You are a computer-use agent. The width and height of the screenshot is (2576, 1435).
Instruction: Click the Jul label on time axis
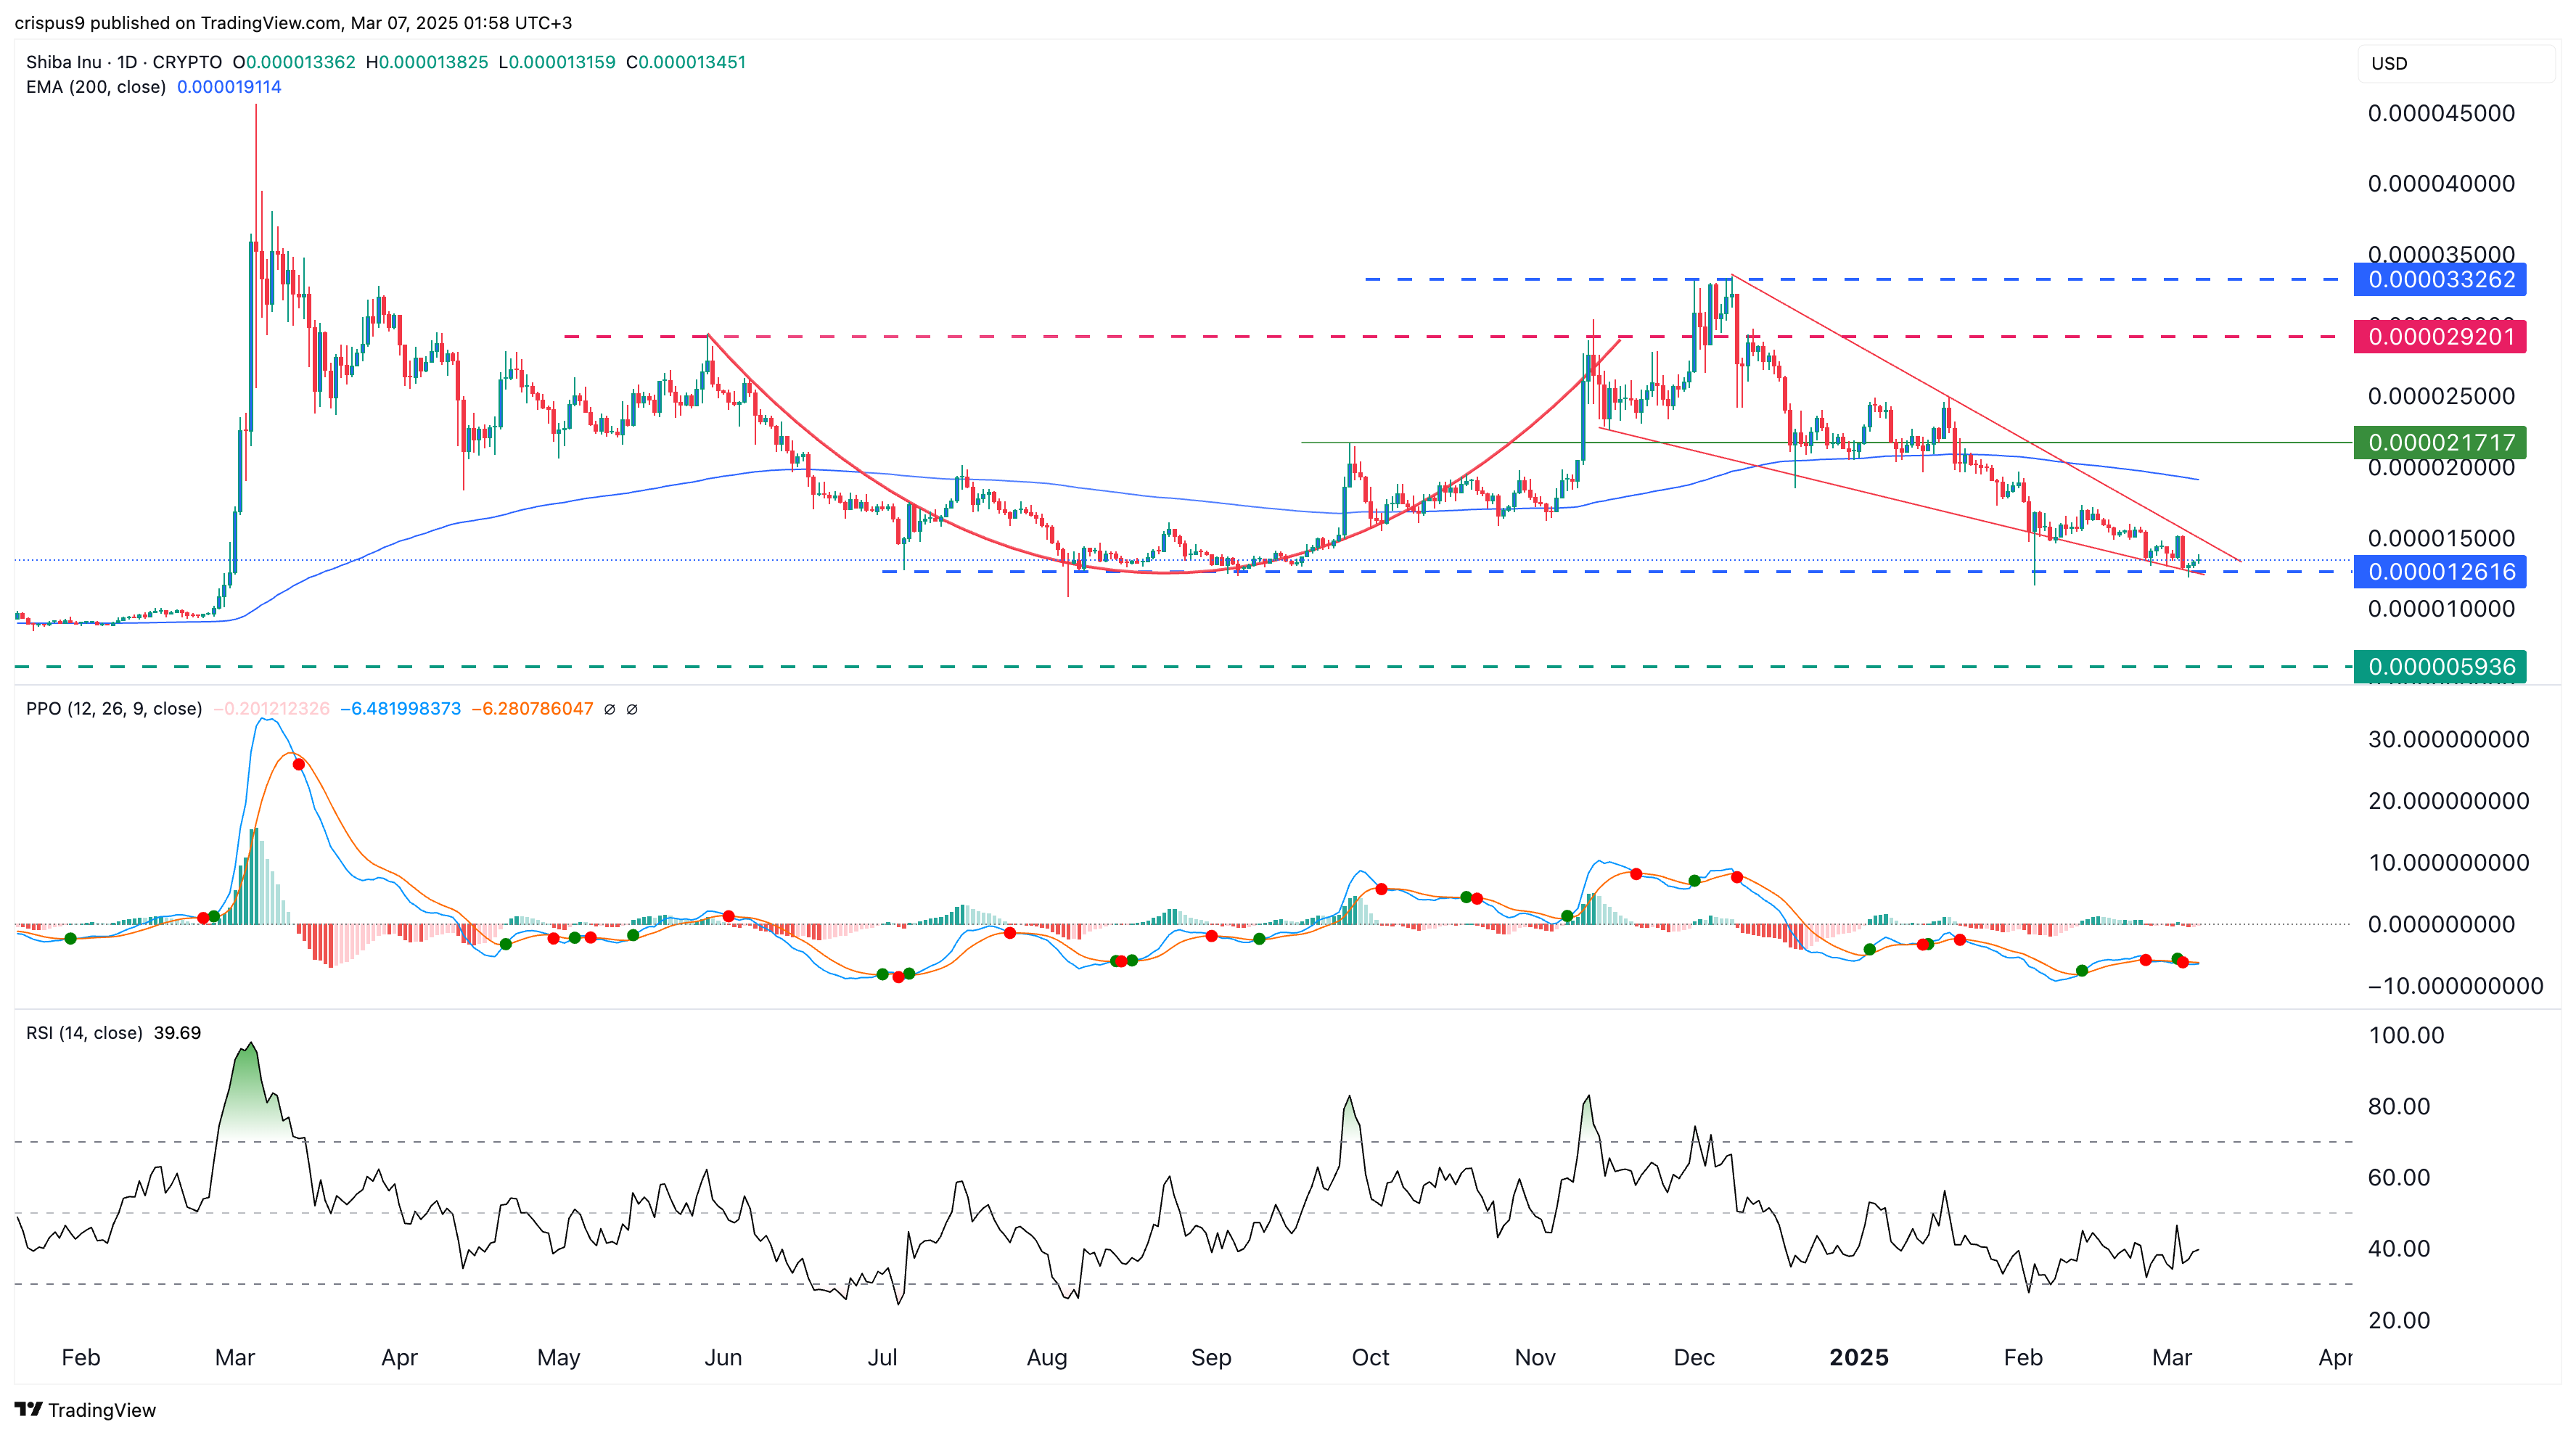882,1358
